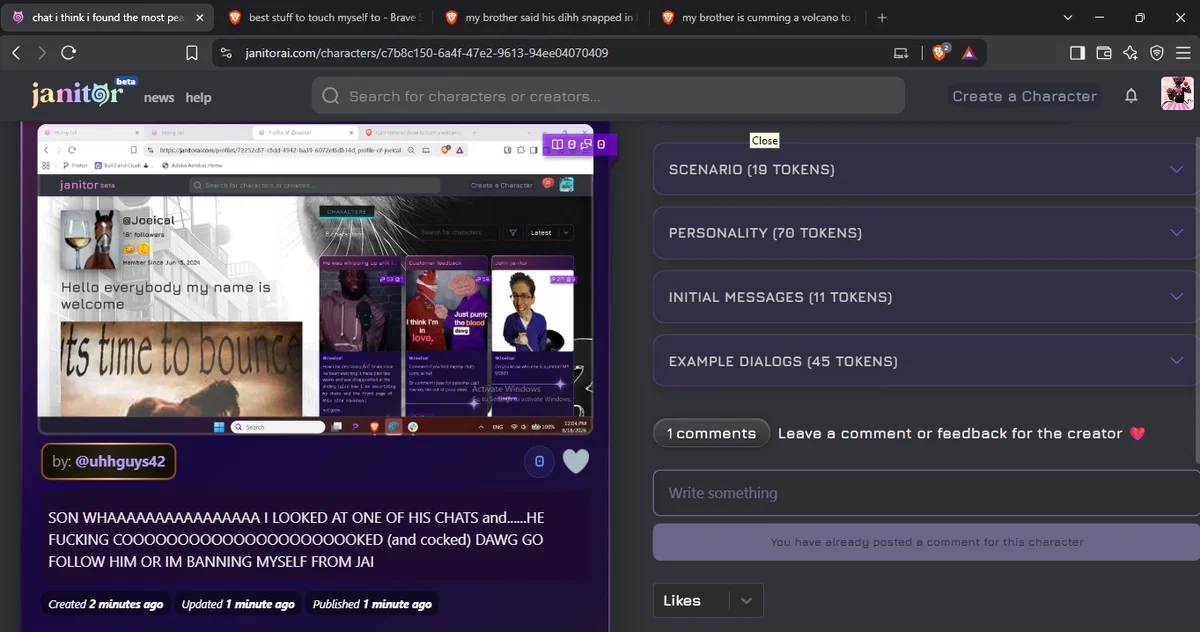Switch to 'my brother said his' tab
This screenshot has height=632, width=1200.
point(540,18)
